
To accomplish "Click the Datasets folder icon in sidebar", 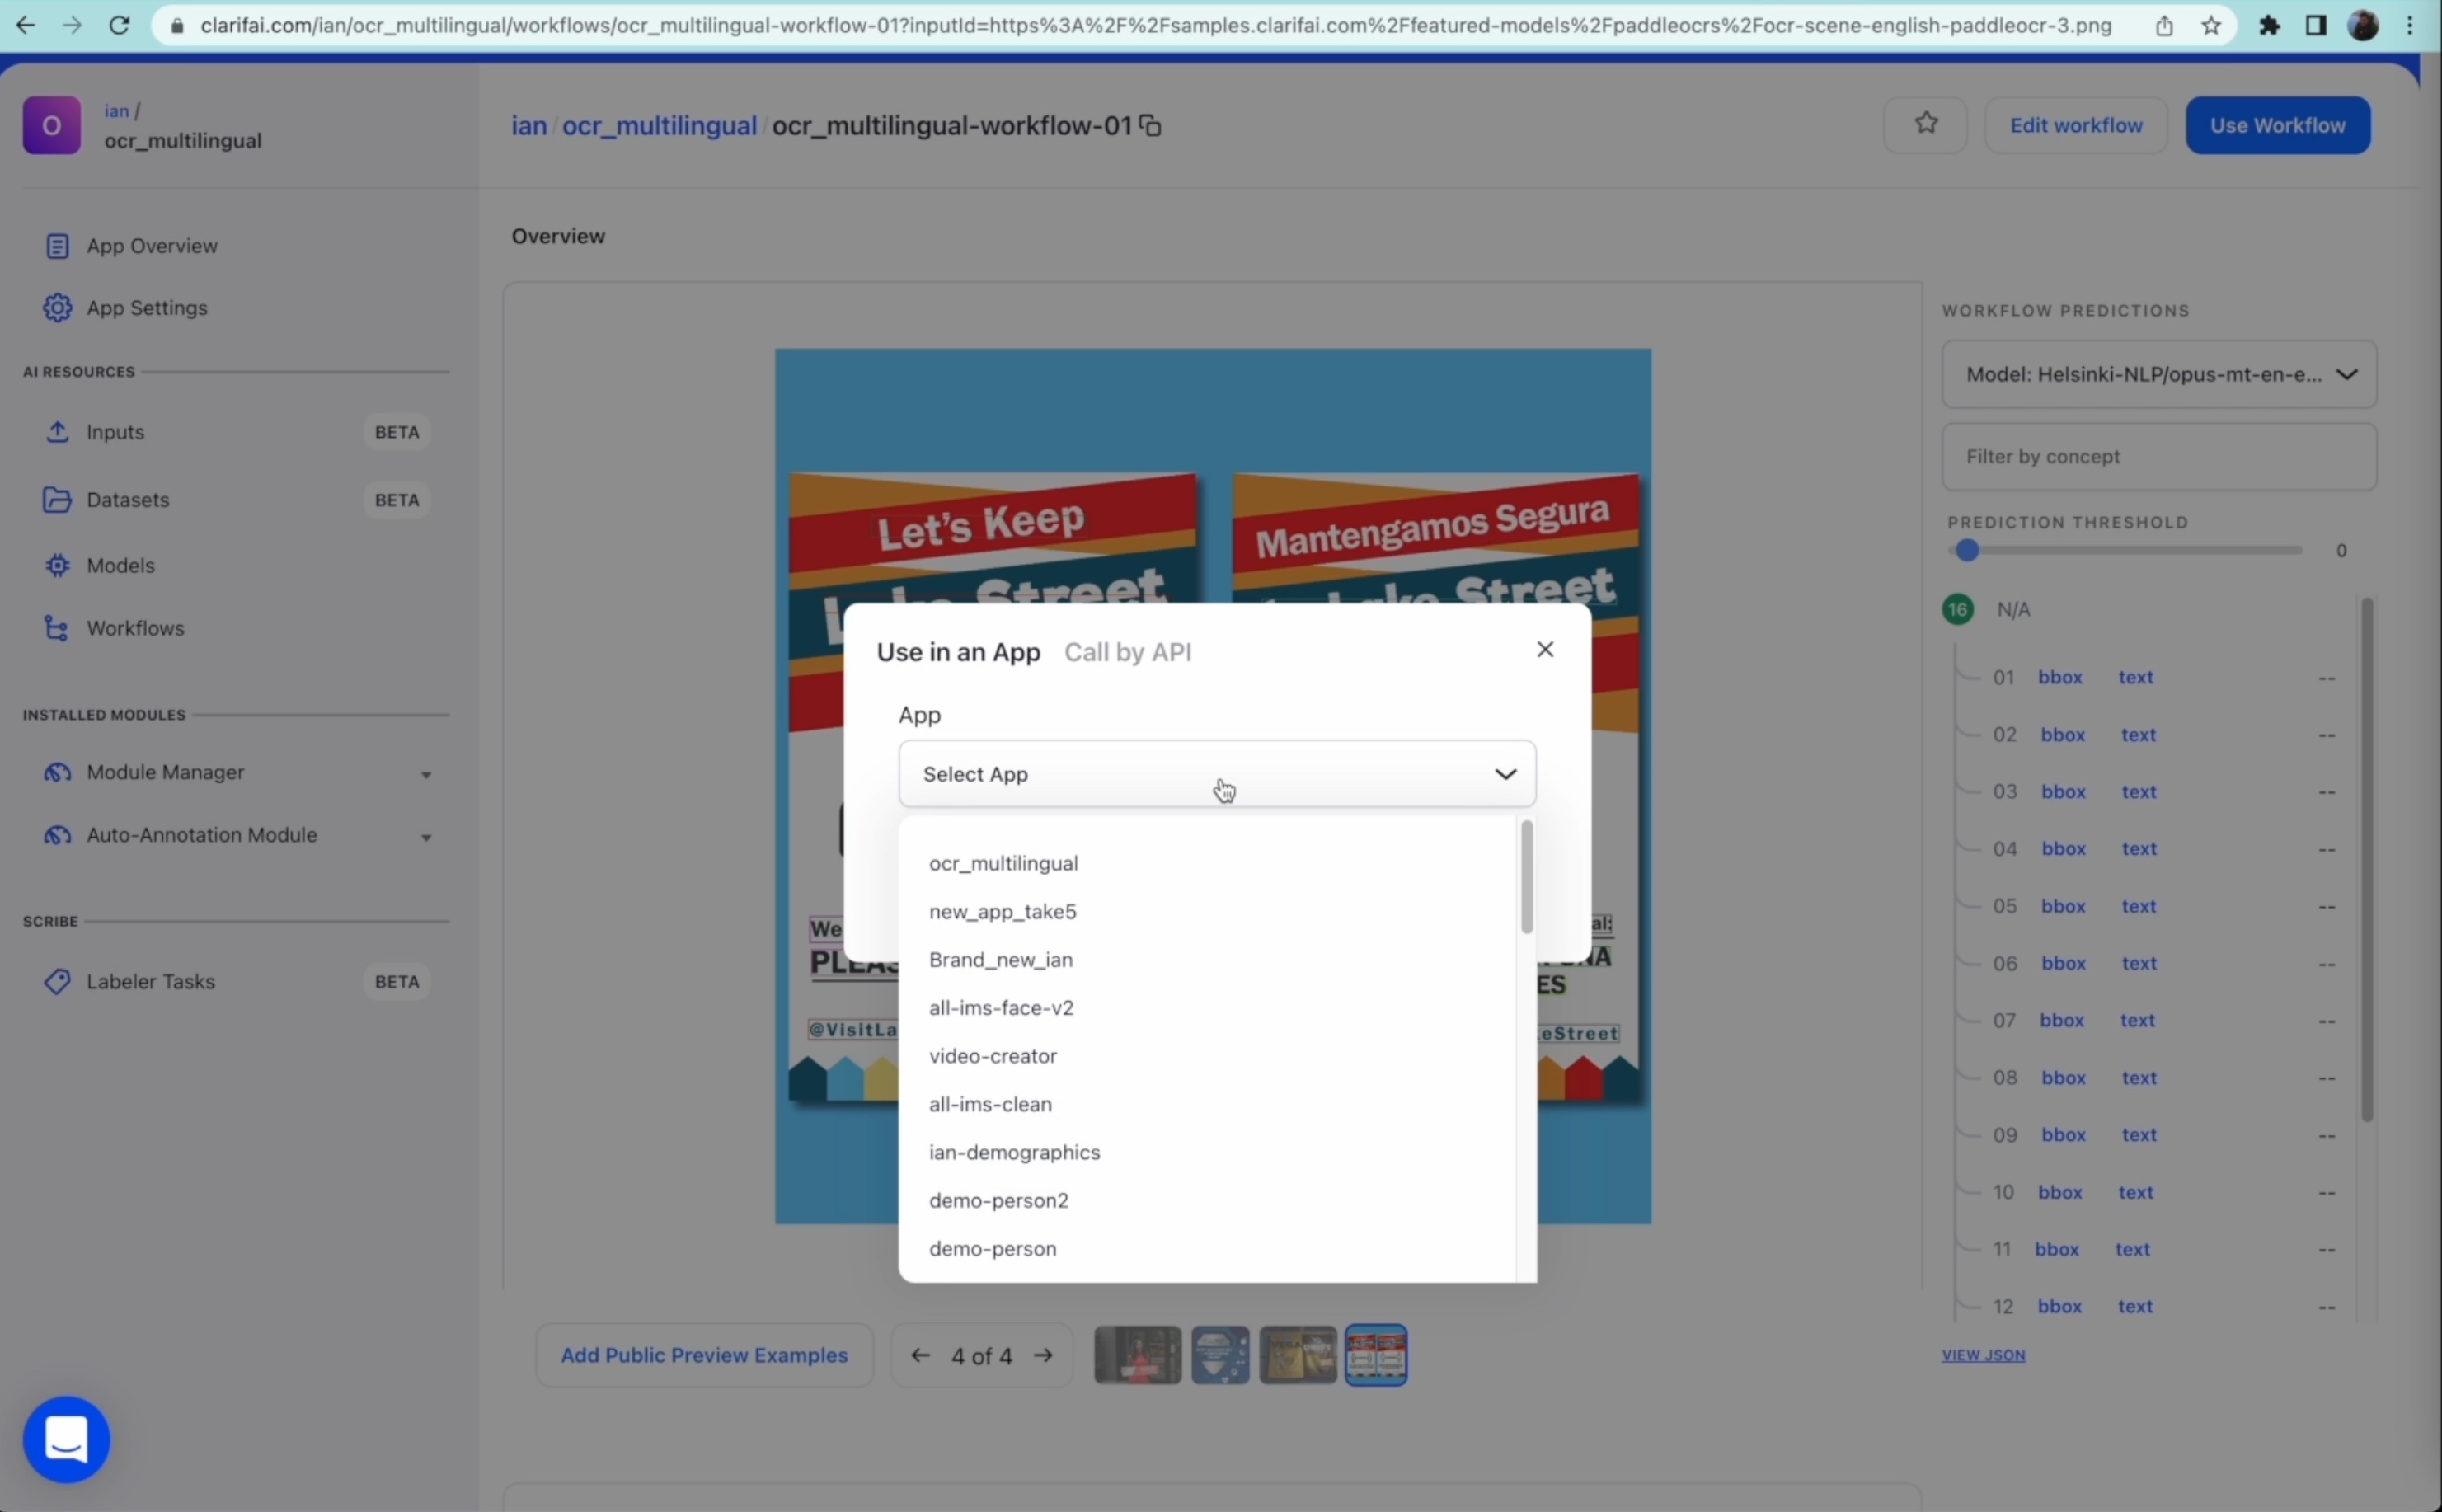I will (x=57, y=500).
